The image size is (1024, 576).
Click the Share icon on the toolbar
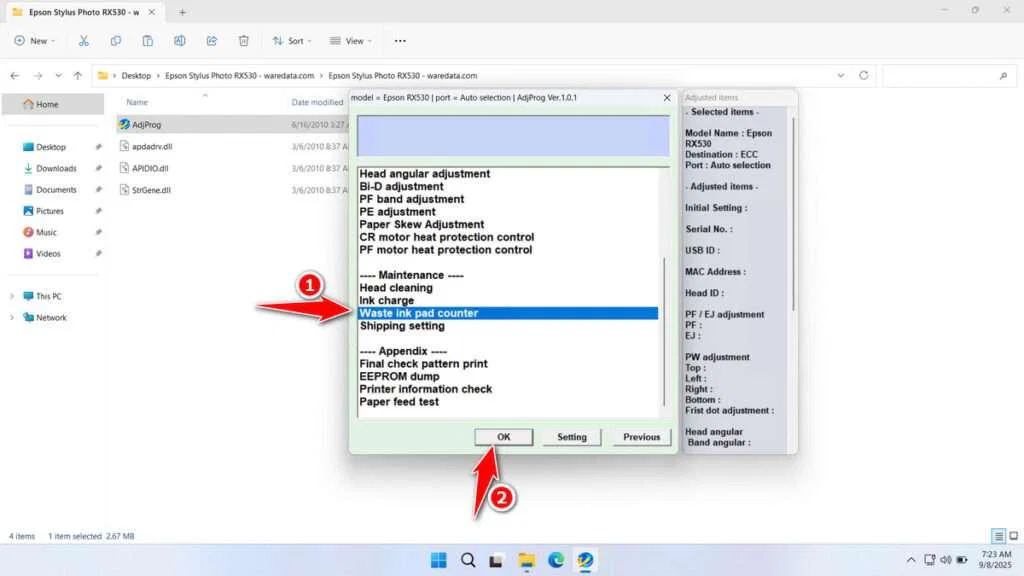click(x=211, y=41)
